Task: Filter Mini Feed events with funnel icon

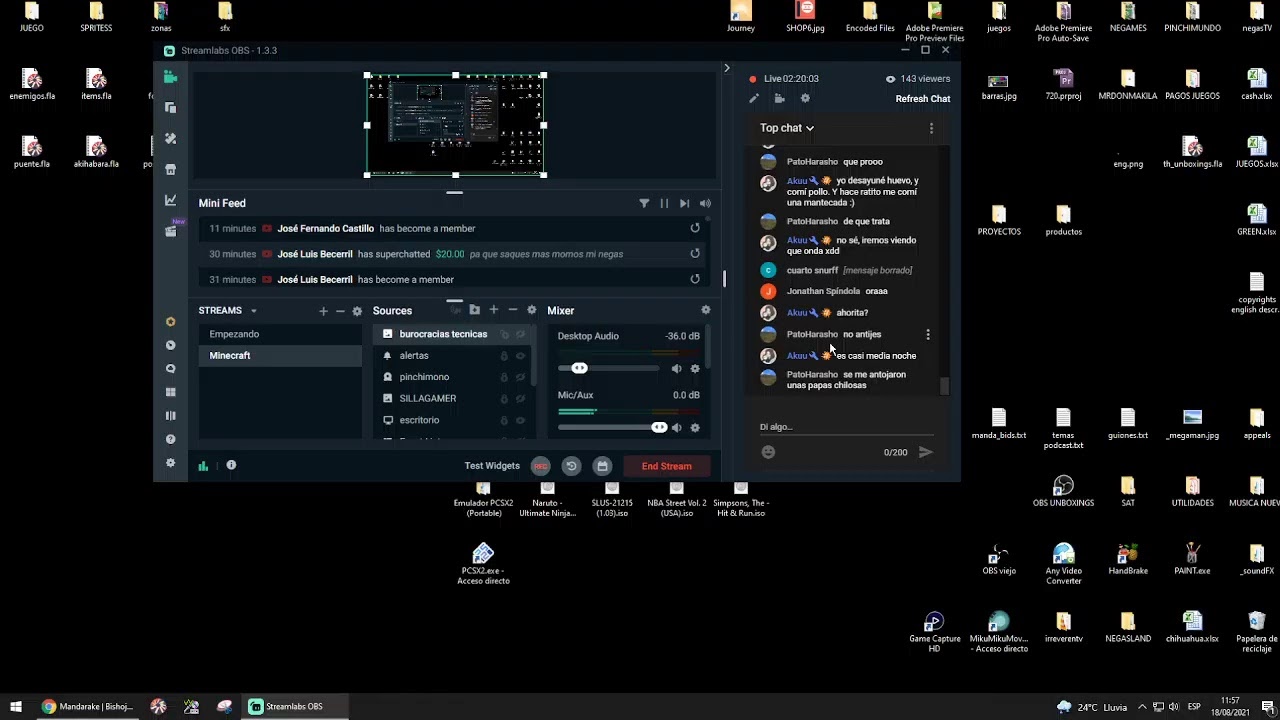Action: pyautogui.click(x=644, y=203)
